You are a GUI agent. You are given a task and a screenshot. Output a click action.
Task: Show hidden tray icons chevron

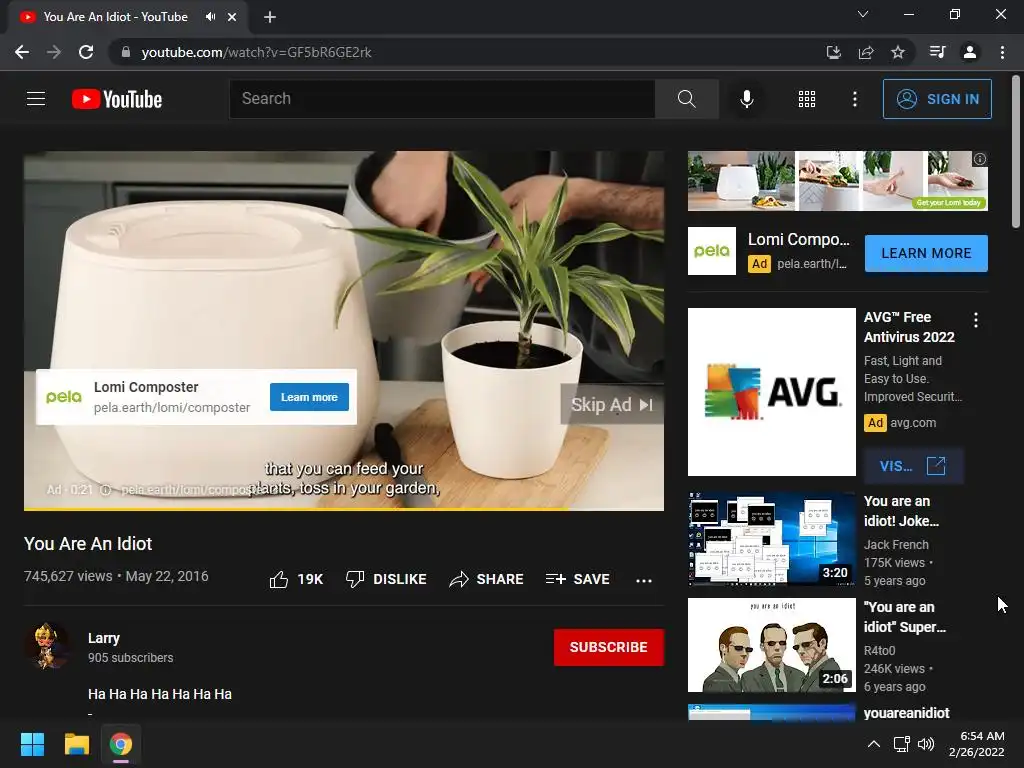coord(873,744)
